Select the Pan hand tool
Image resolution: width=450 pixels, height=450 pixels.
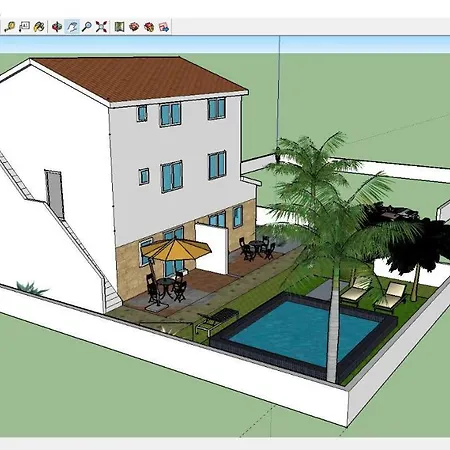click(x=72, y=27)
